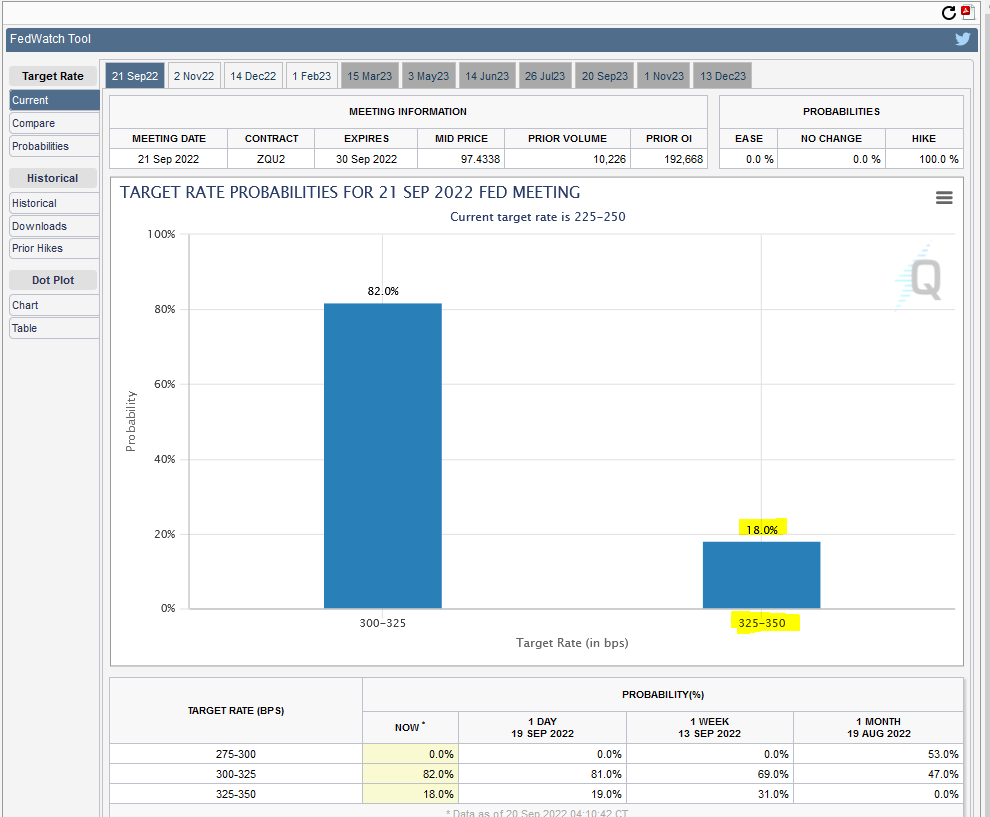The width and height of the screenshot is (990, 817).
Task: Click NOW value 82.0% in table
Action: coord(438,774)
